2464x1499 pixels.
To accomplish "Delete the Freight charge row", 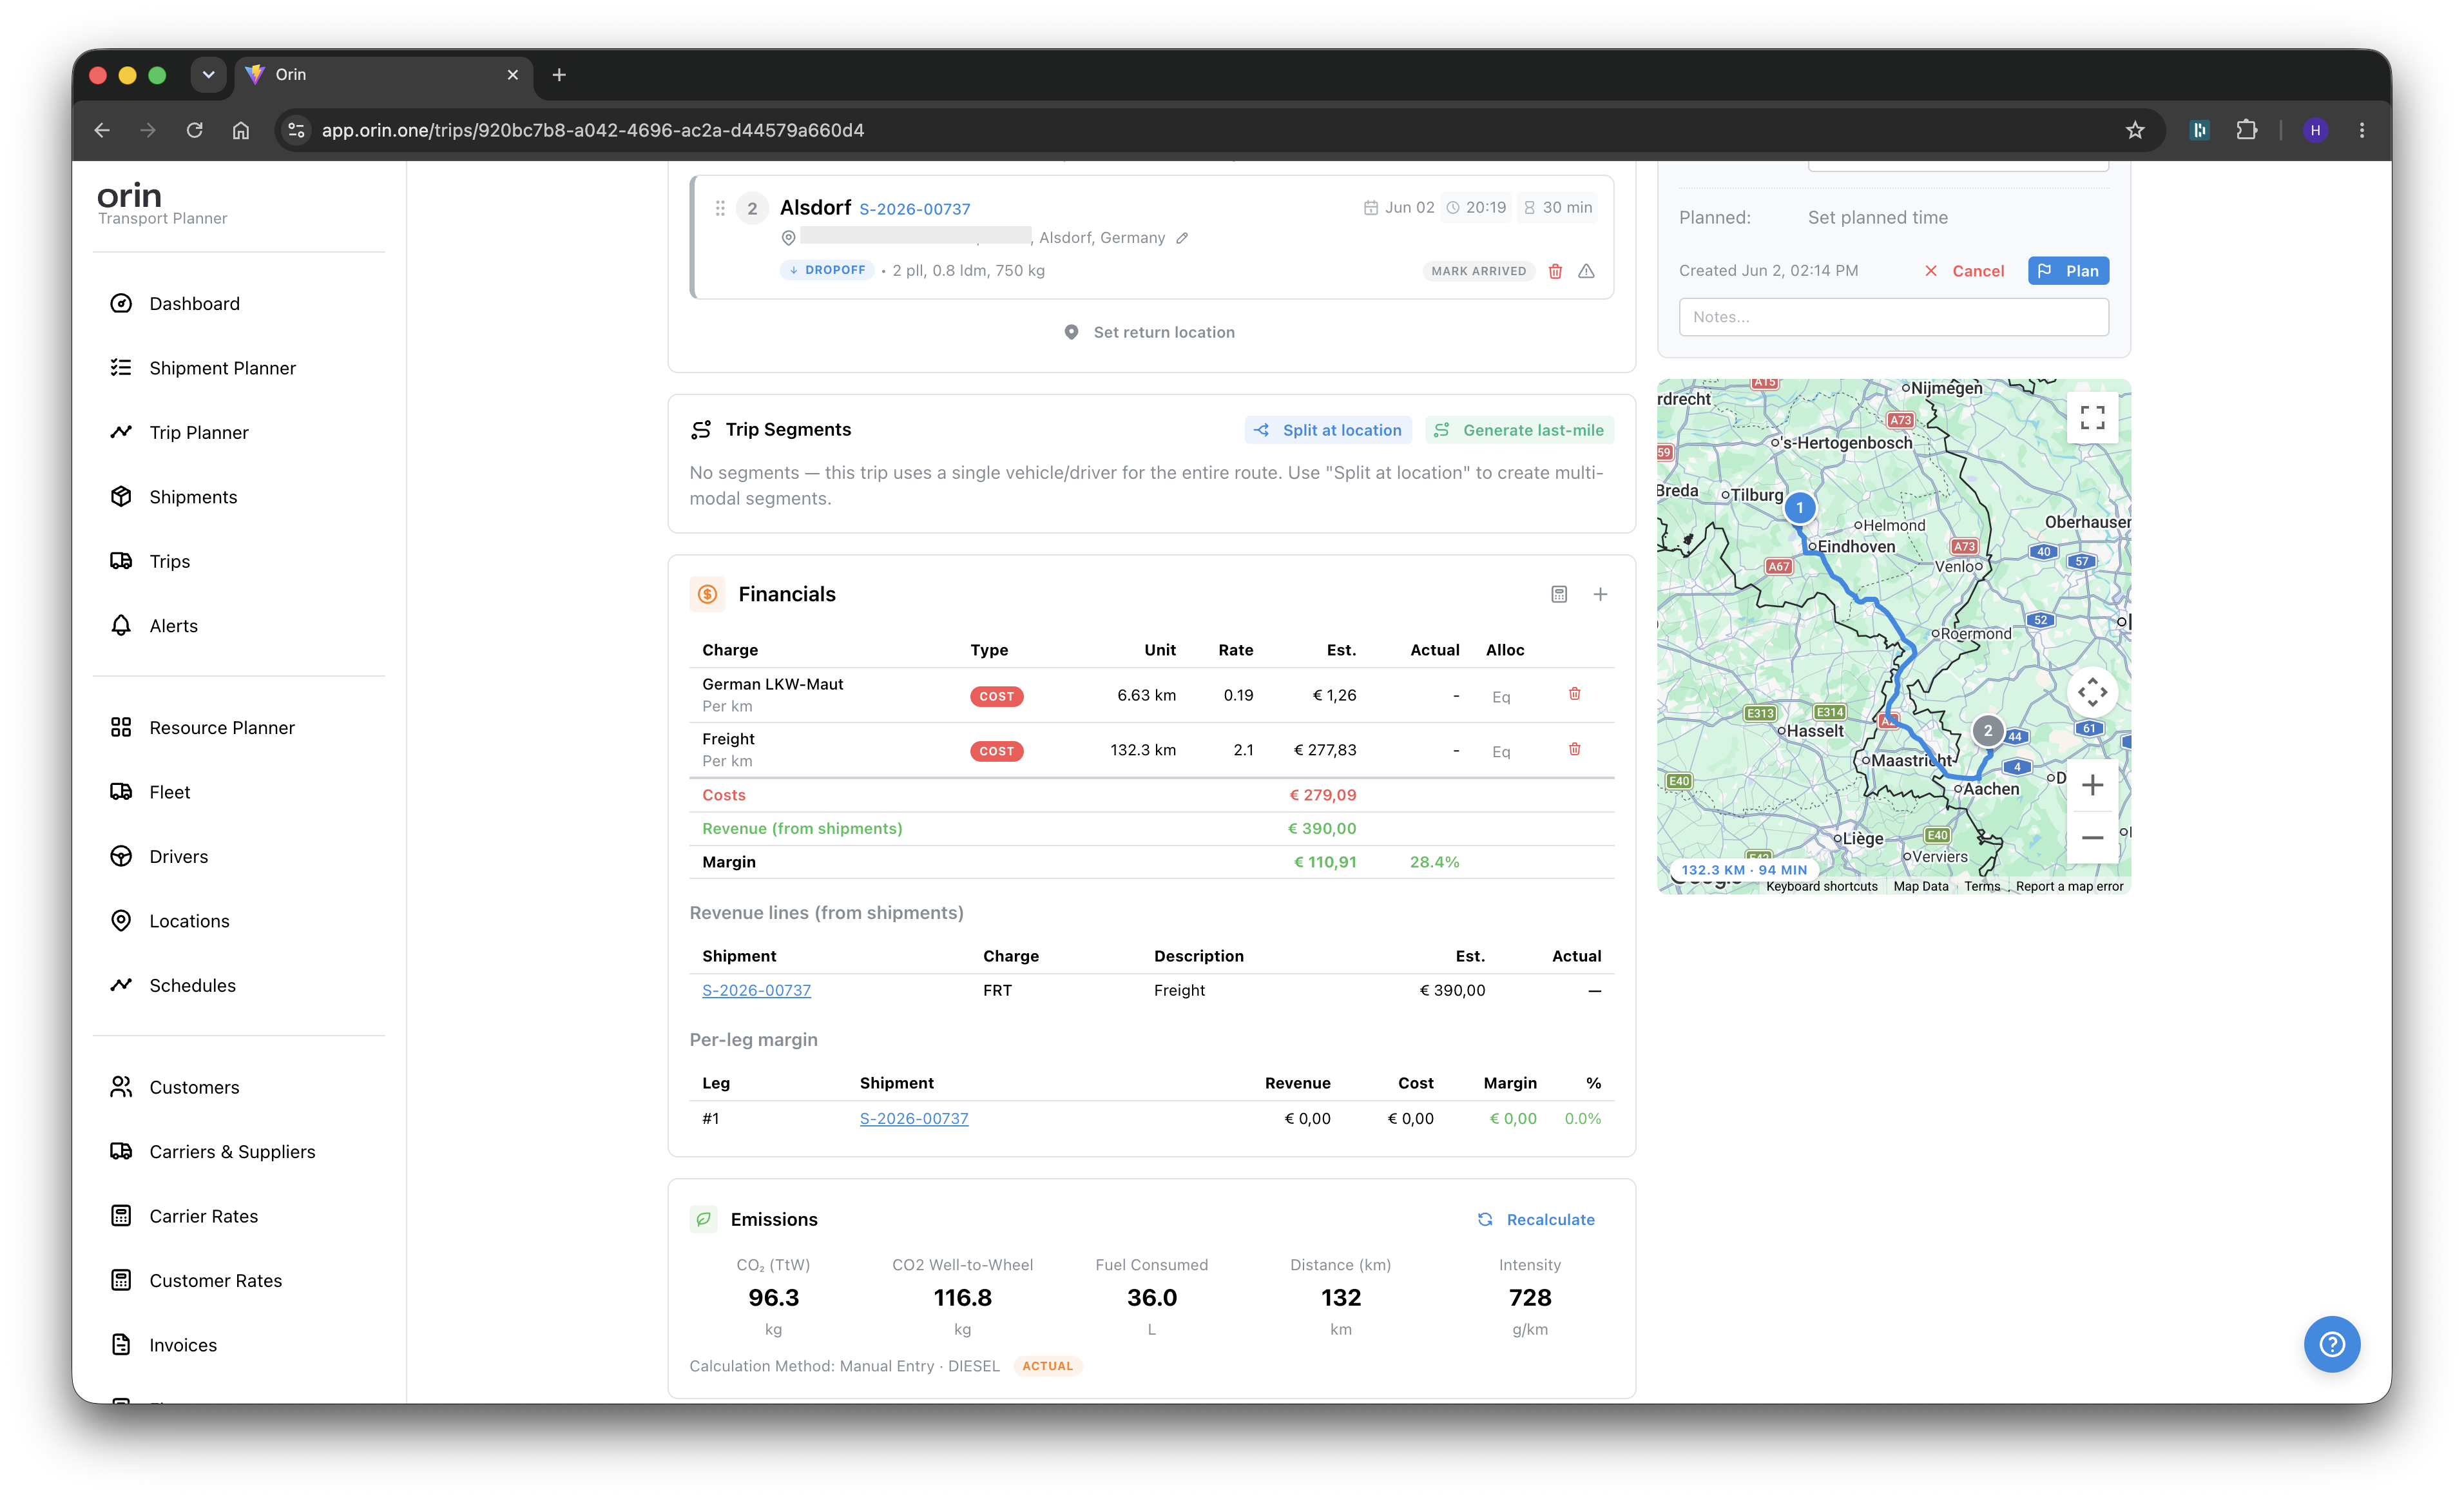I will tap(1574, 749).
